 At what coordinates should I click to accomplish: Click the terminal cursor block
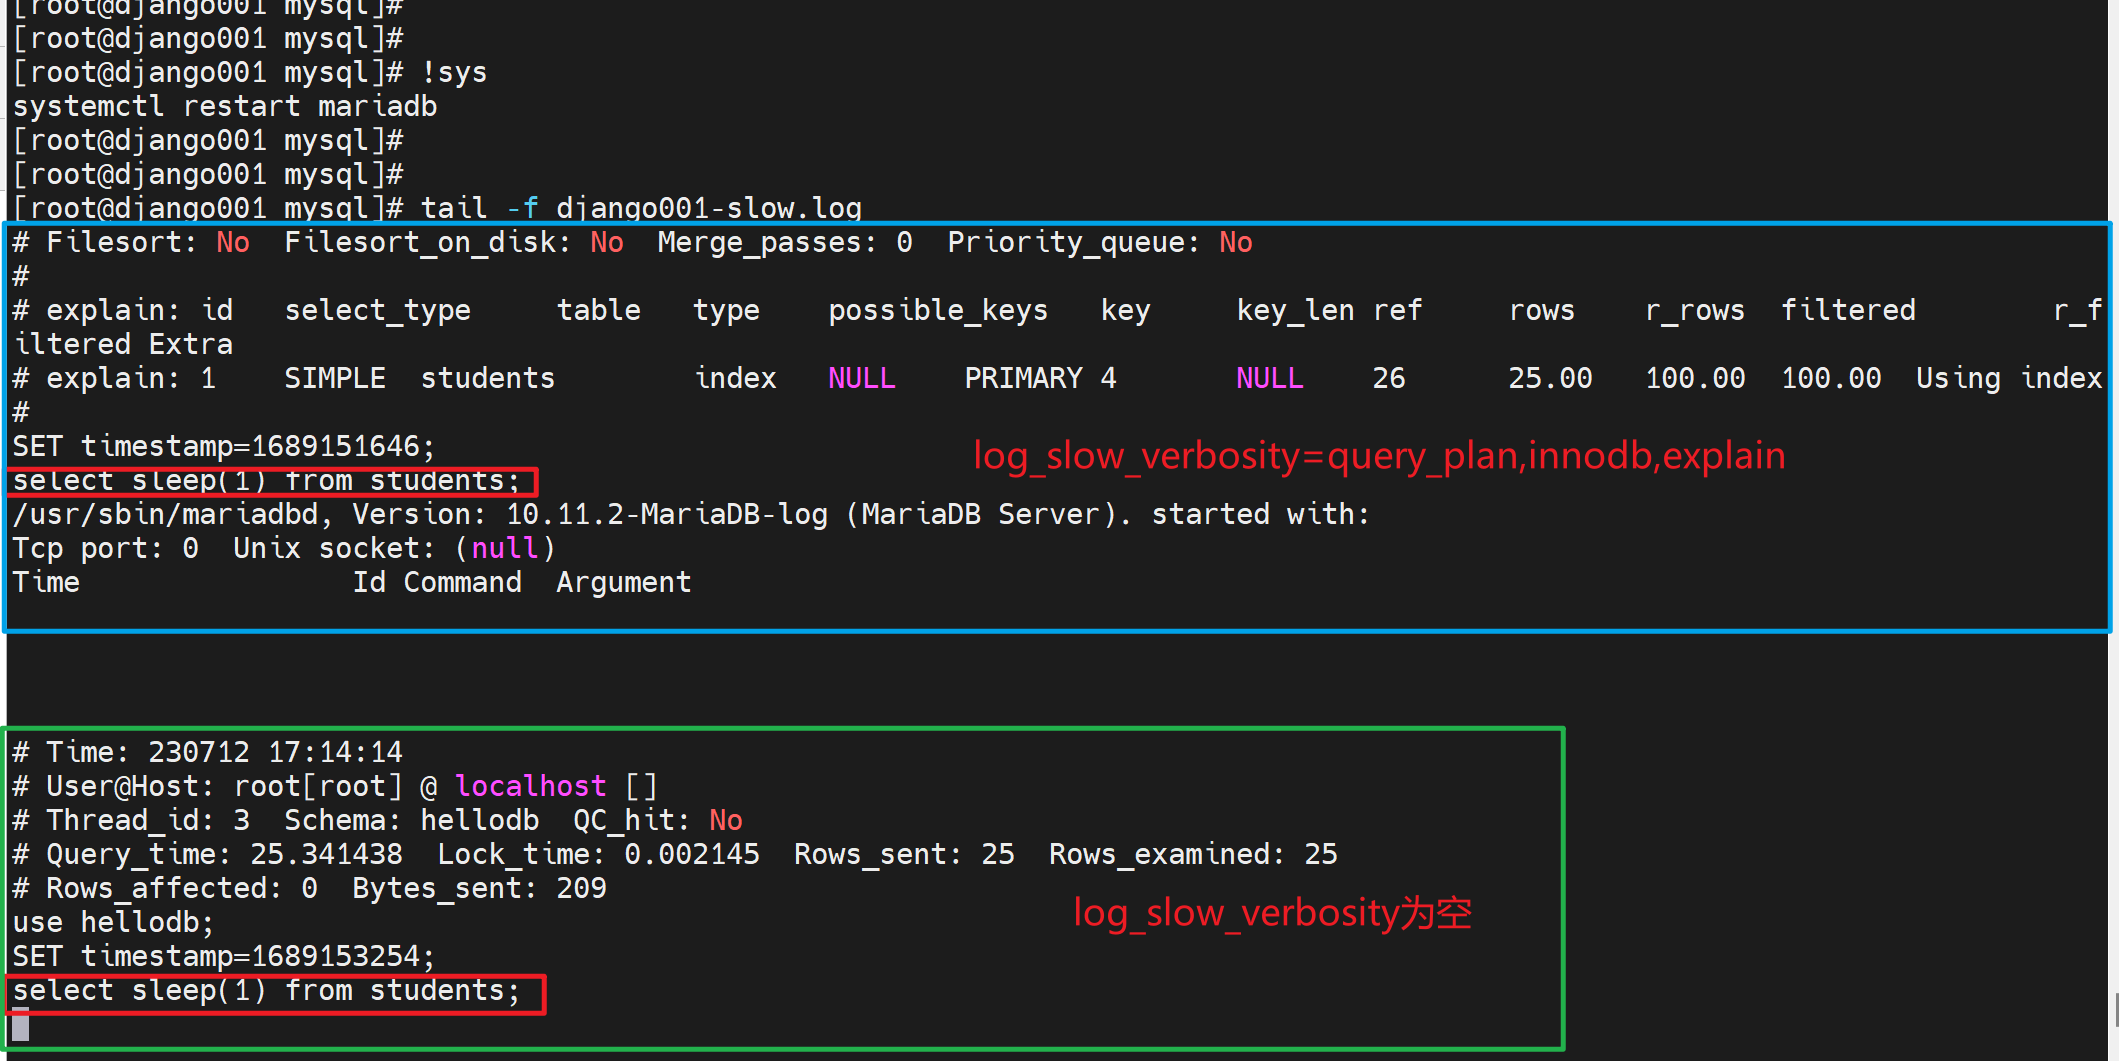click(20, 1026)
